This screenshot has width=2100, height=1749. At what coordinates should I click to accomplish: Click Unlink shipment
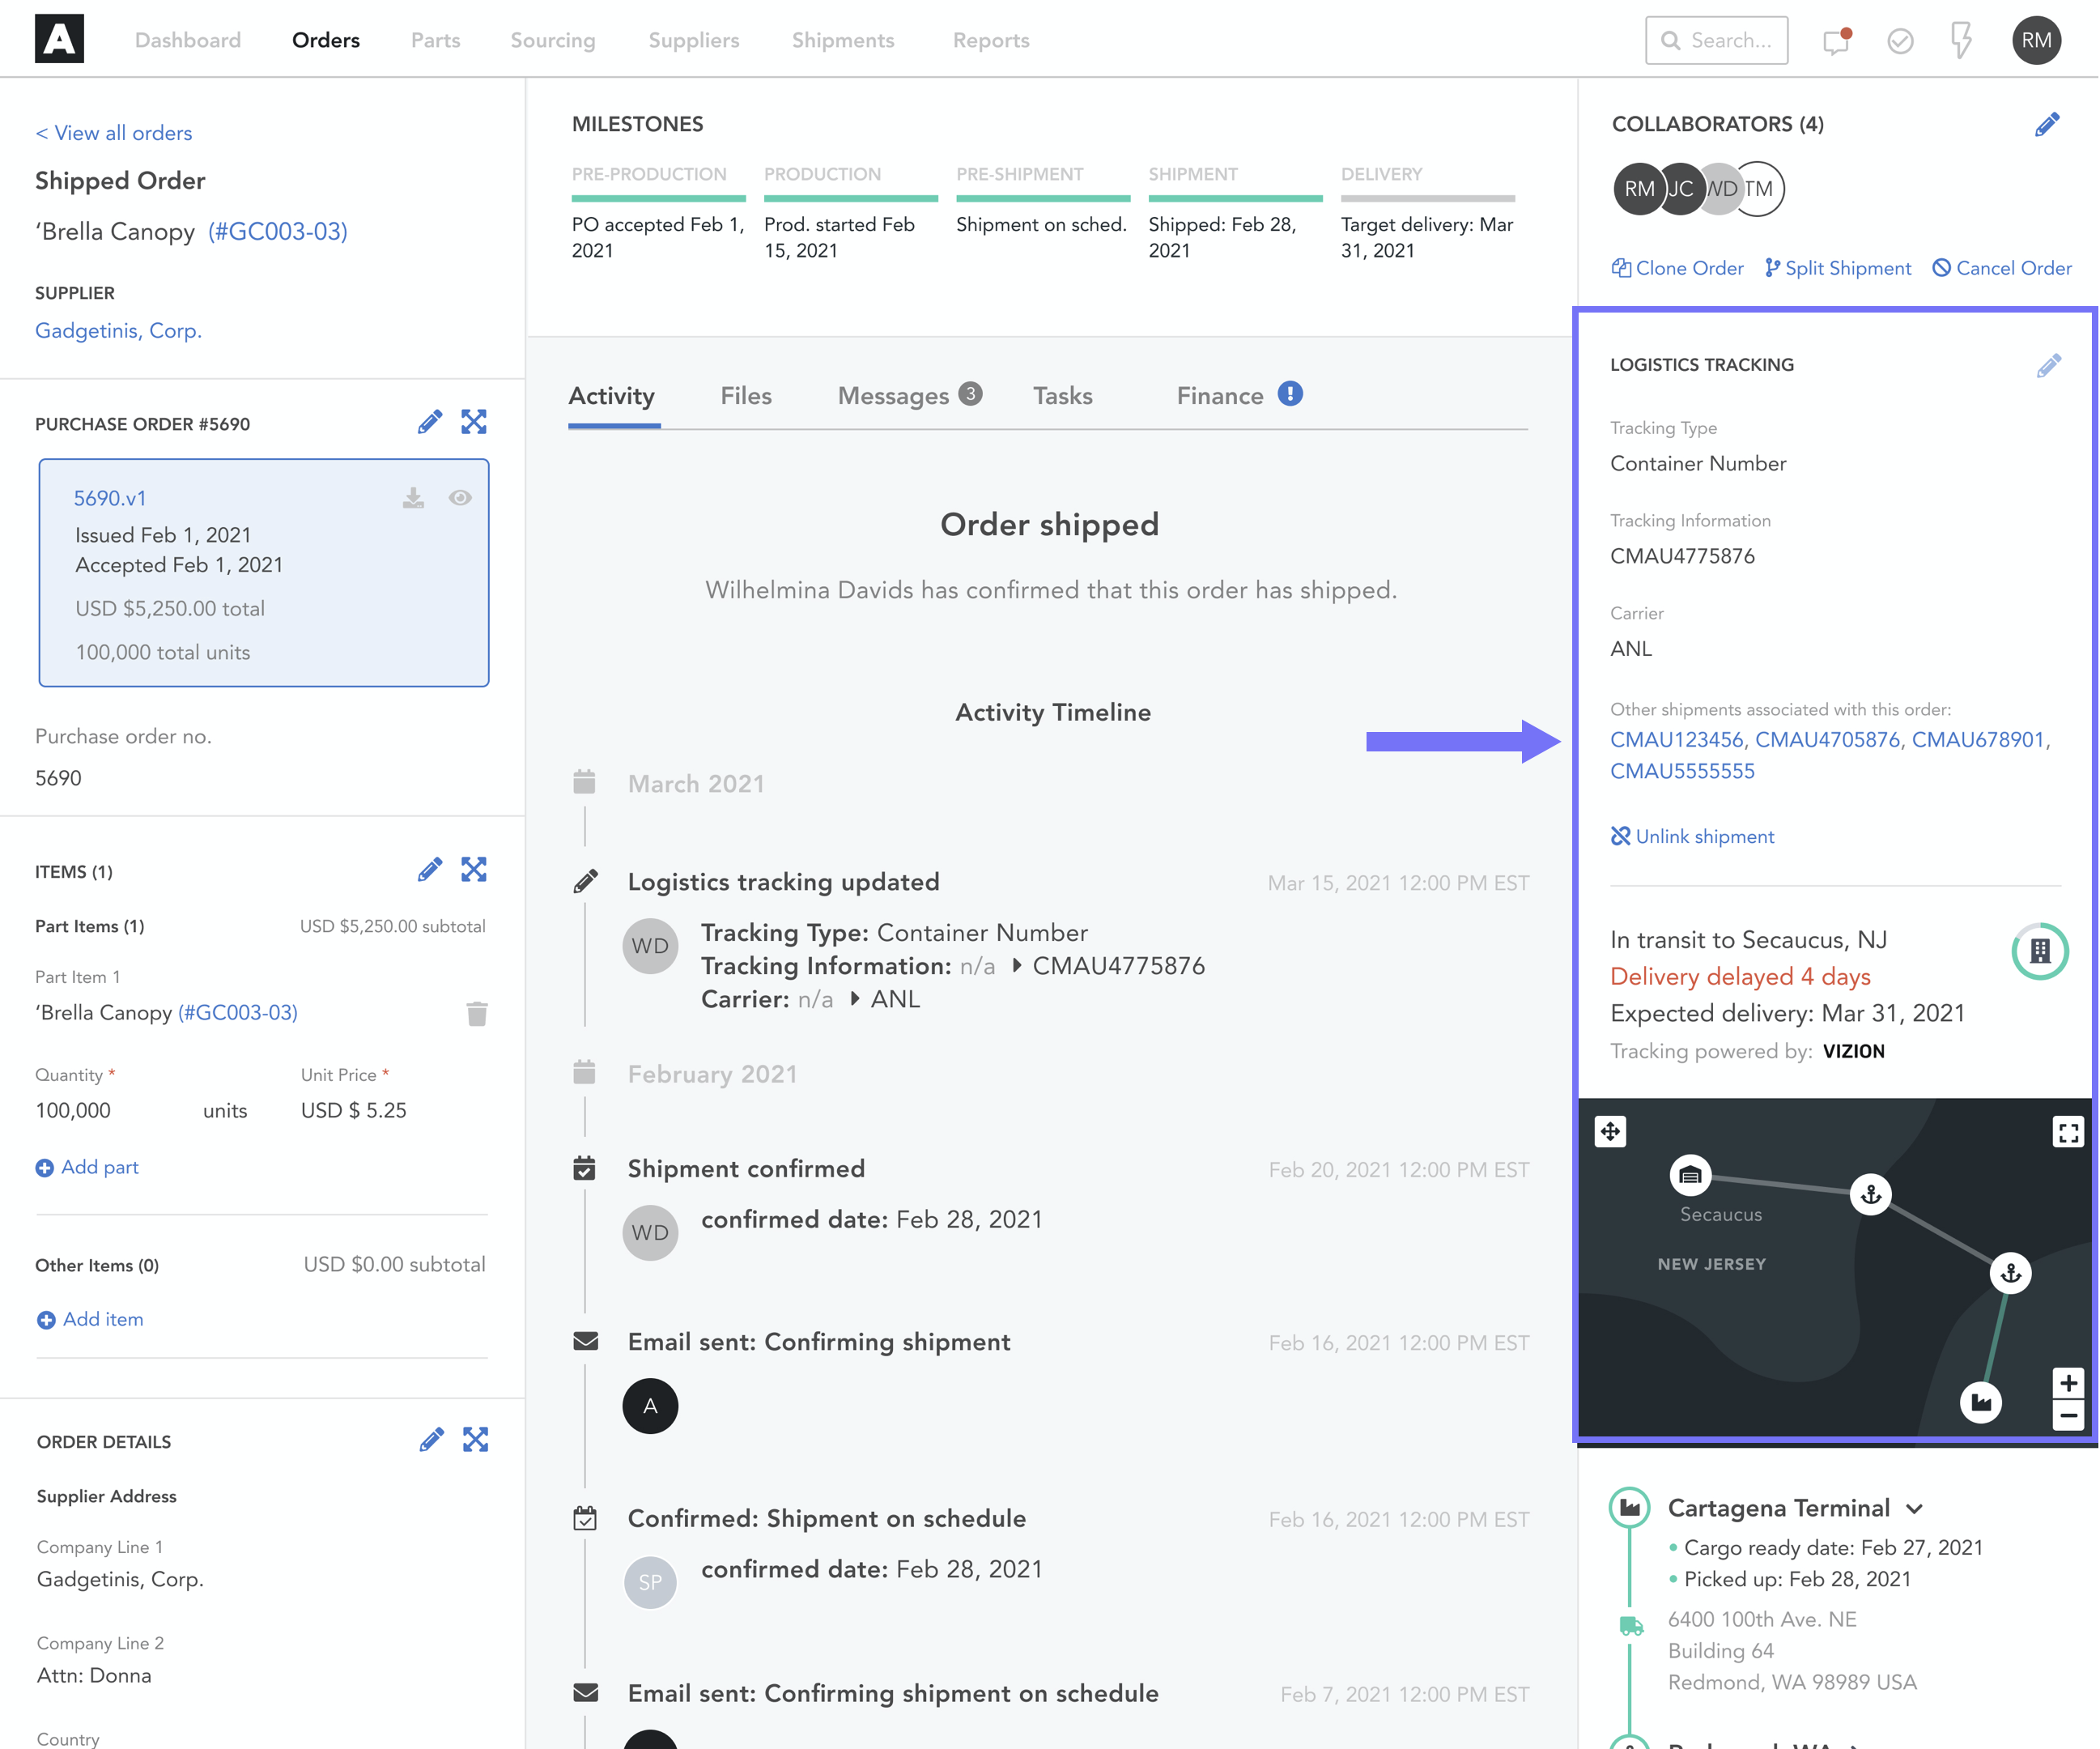(x=1692, y=836)
